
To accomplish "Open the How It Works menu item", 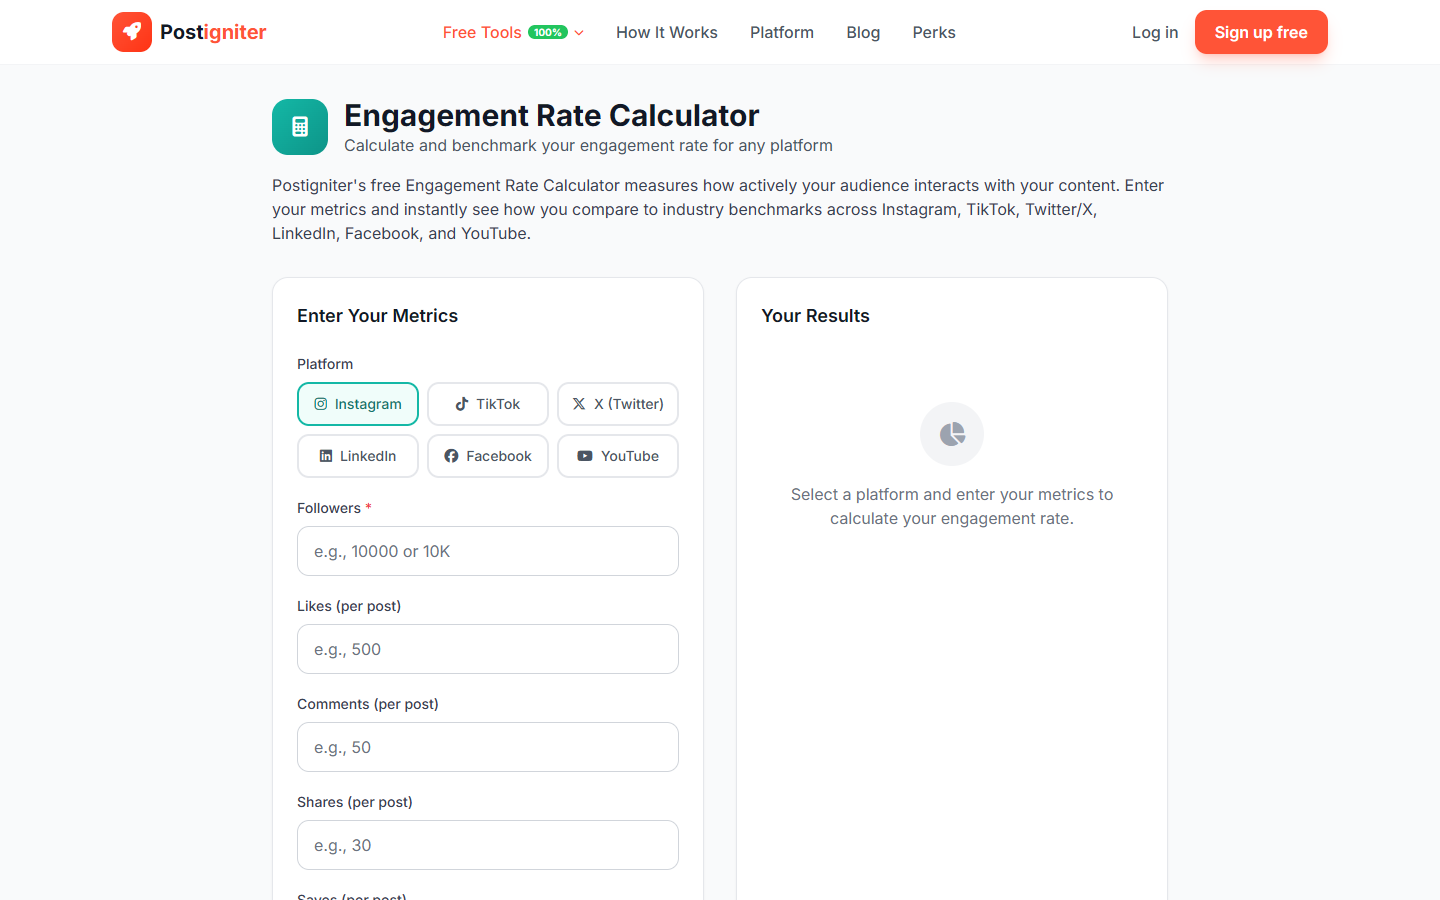I will click(666, 32).
